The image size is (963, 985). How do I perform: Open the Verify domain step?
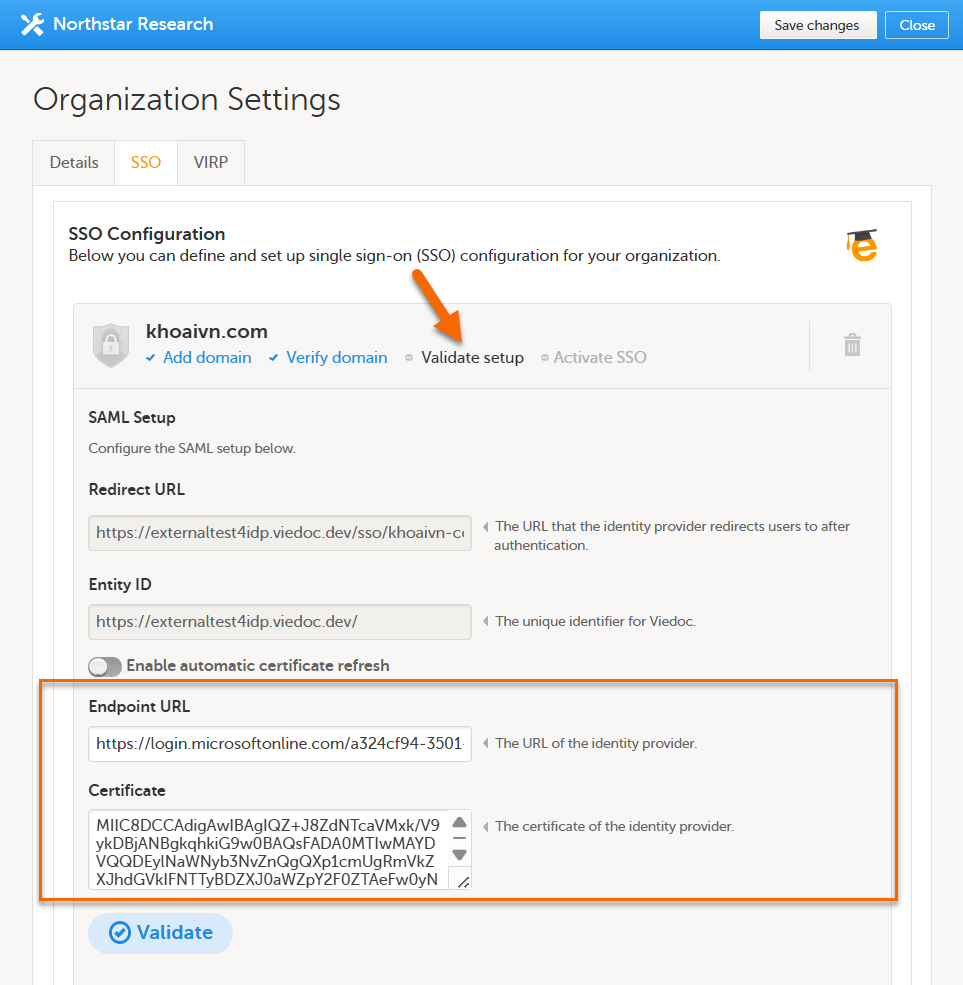pos(336,358)
